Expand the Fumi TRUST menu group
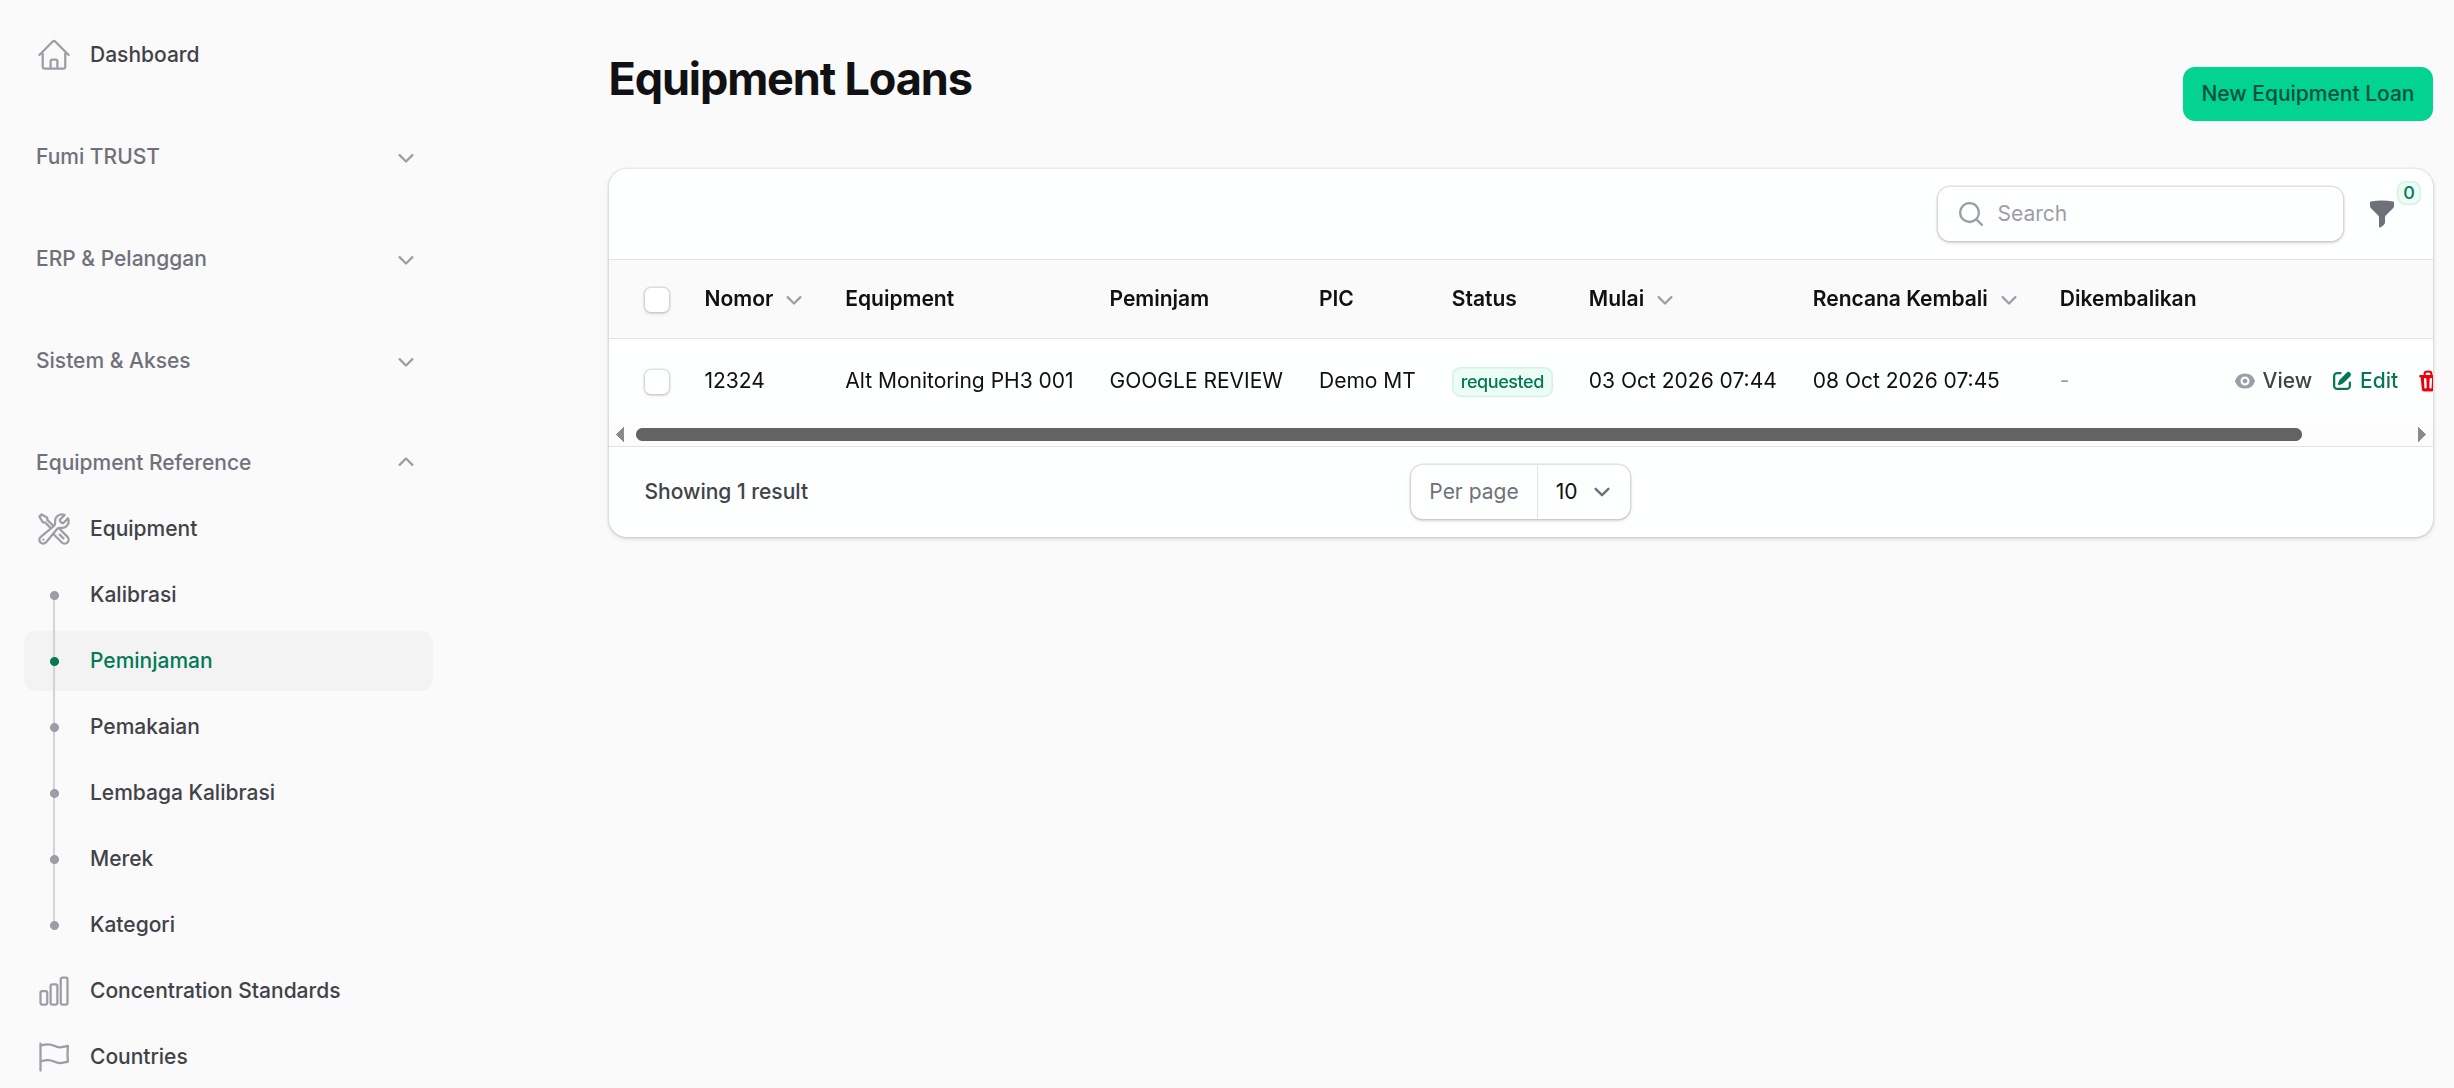The image size is (2454, 1088). click(226, 157)
